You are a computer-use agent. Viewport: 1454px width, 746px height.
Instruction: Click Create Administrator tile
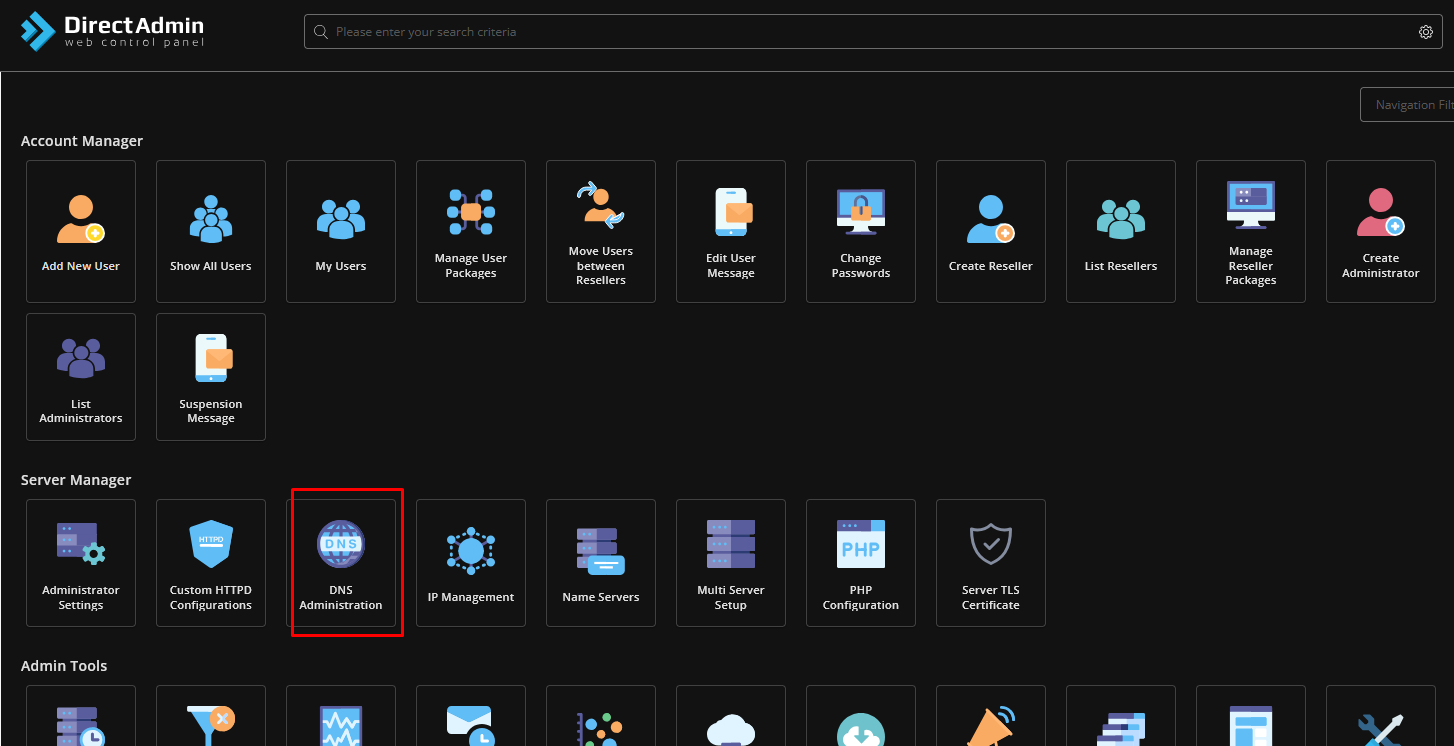(1381, 231)
